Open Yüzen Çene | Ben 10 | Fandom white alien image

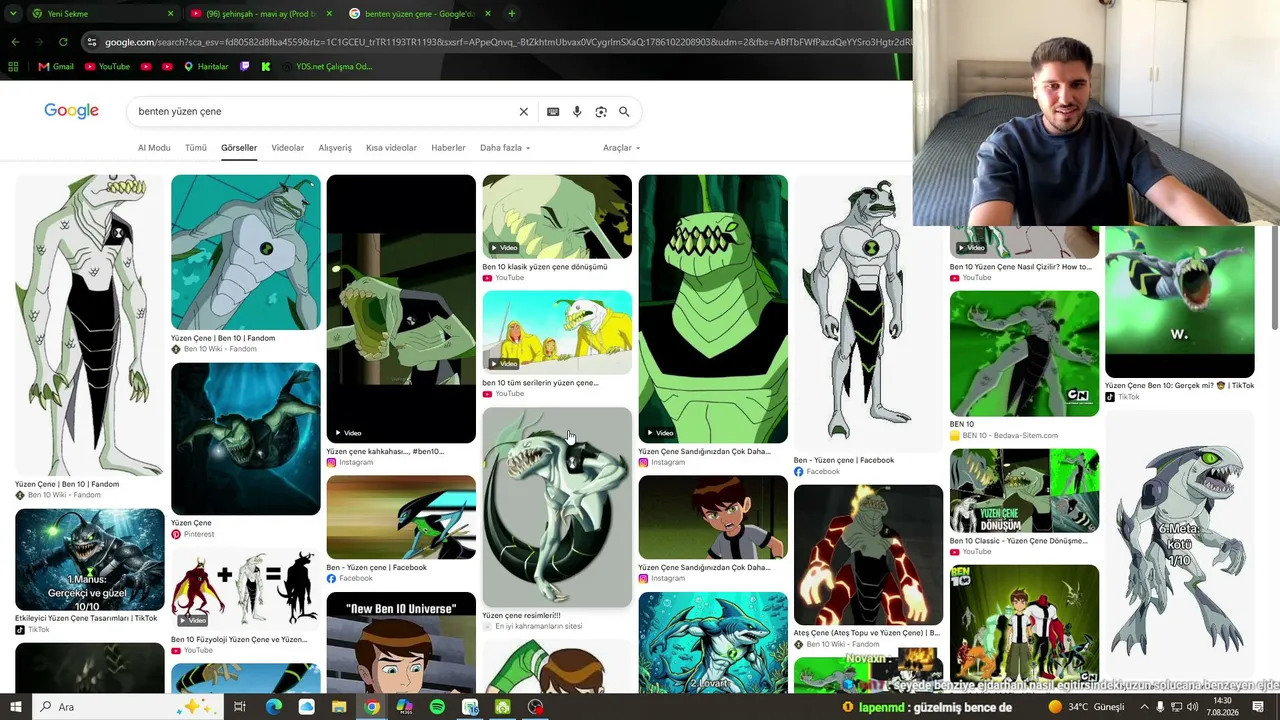90,325
